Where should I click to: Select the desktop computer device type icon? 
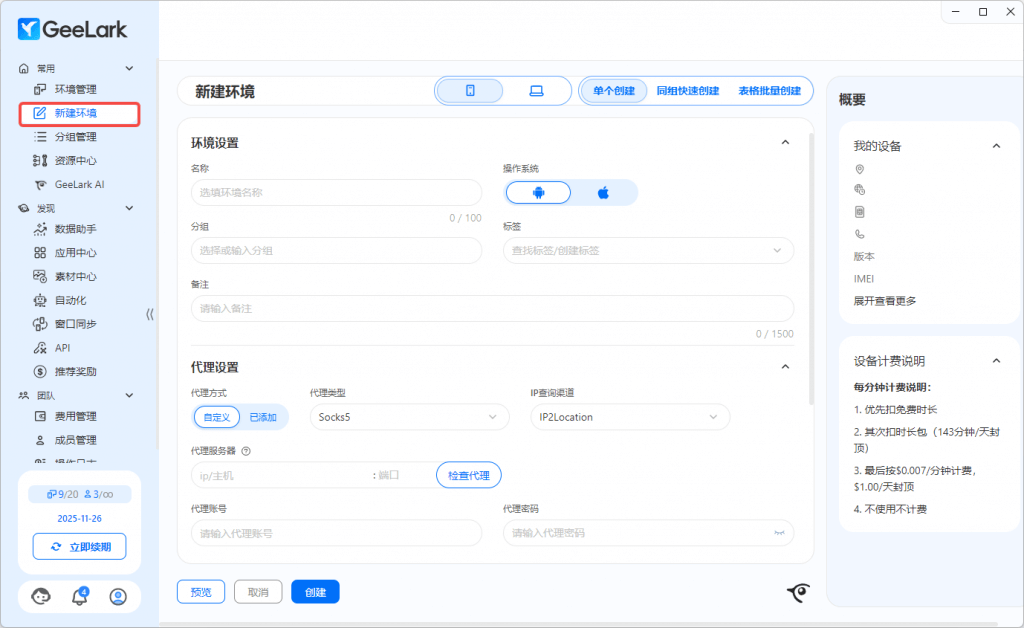536,91
